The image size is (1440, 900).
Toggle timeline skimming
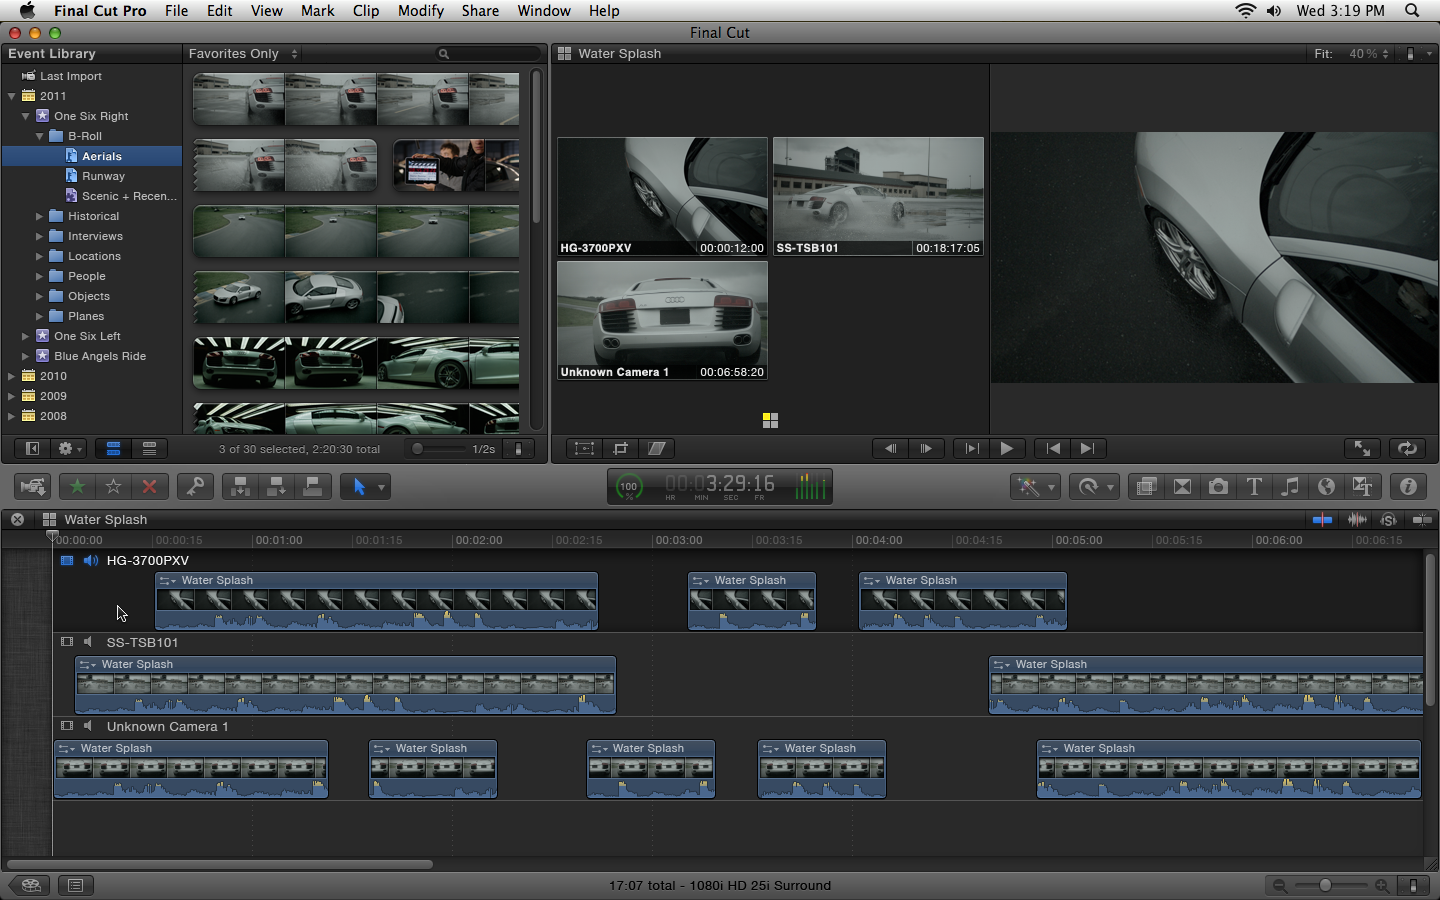[1322, 519]
